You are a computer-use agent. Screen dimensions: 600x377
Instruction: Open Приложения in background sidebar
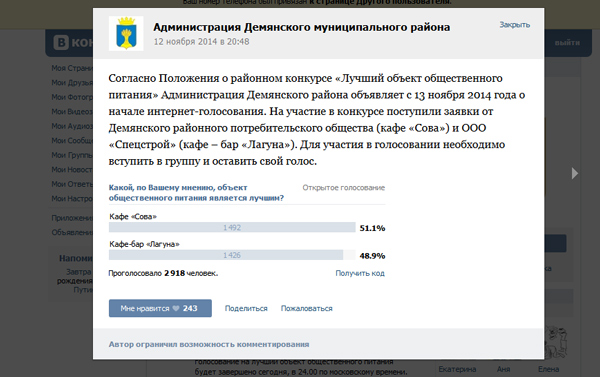click(72, 218)
